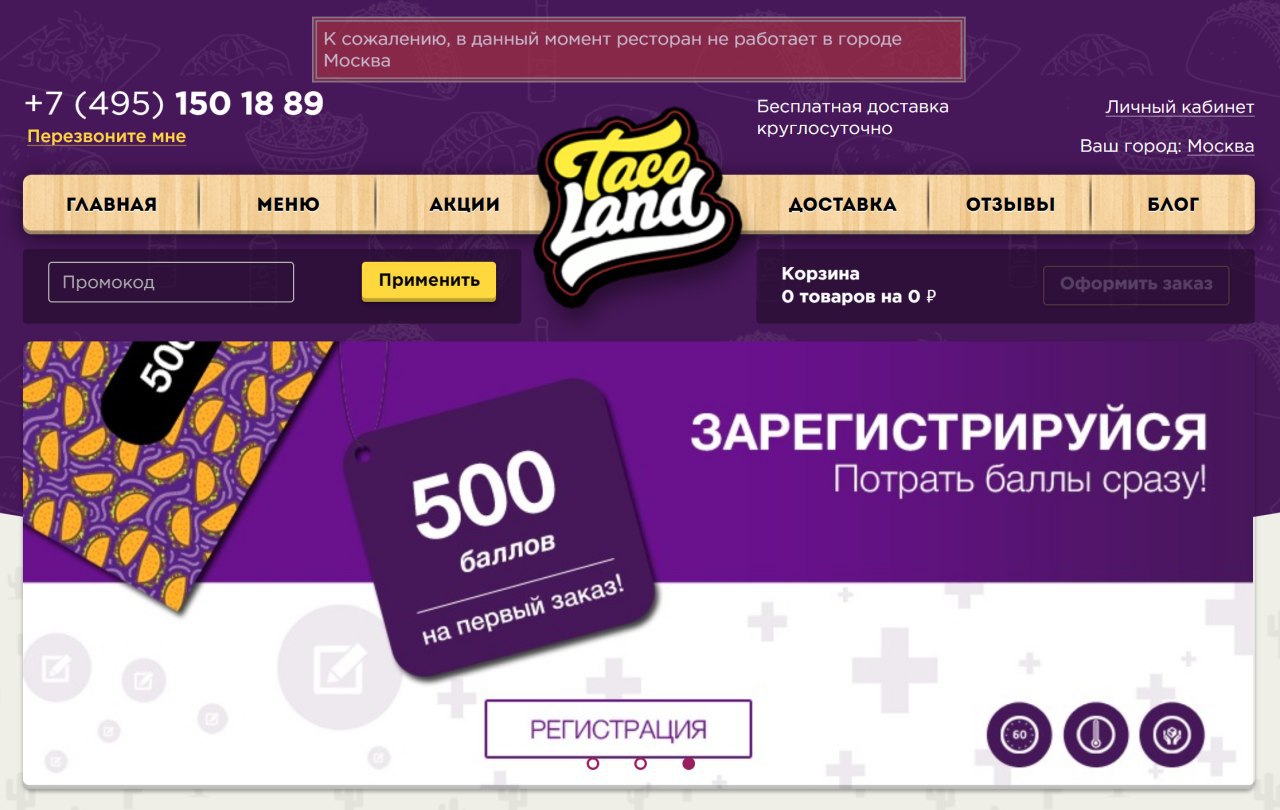This screenshot has height=810, width=1280.
Task: Click the Перезвоните мне link
Action: click(x=106, y=136)
